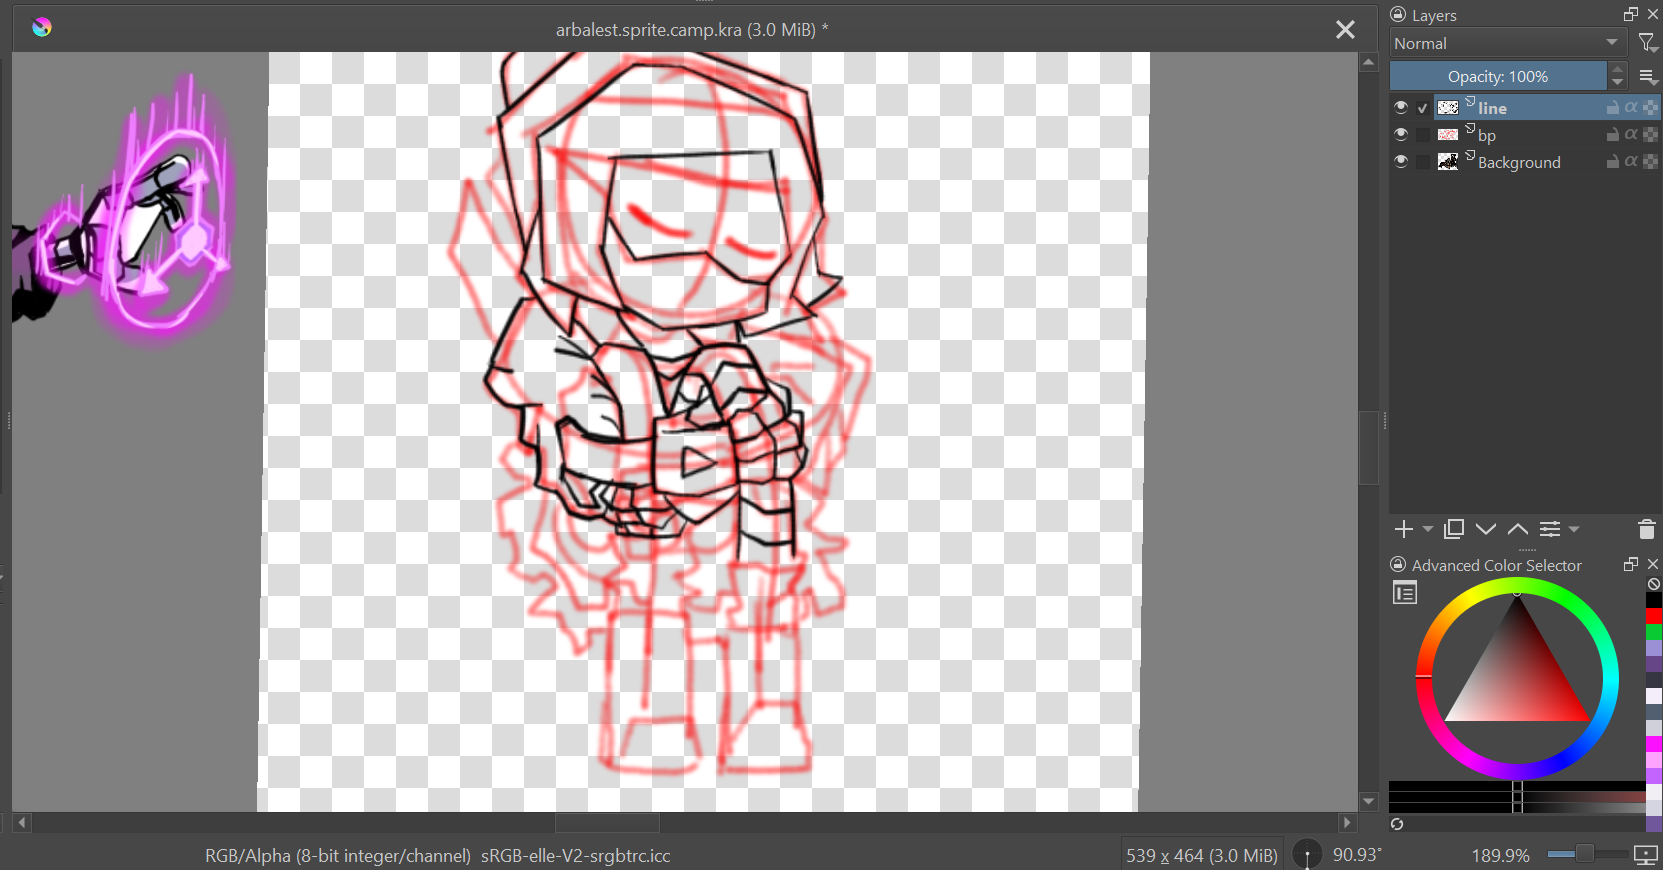Open the layer filter funnel menu
The width and height of the screenshot is (1663, 870).
[1647, 43]
